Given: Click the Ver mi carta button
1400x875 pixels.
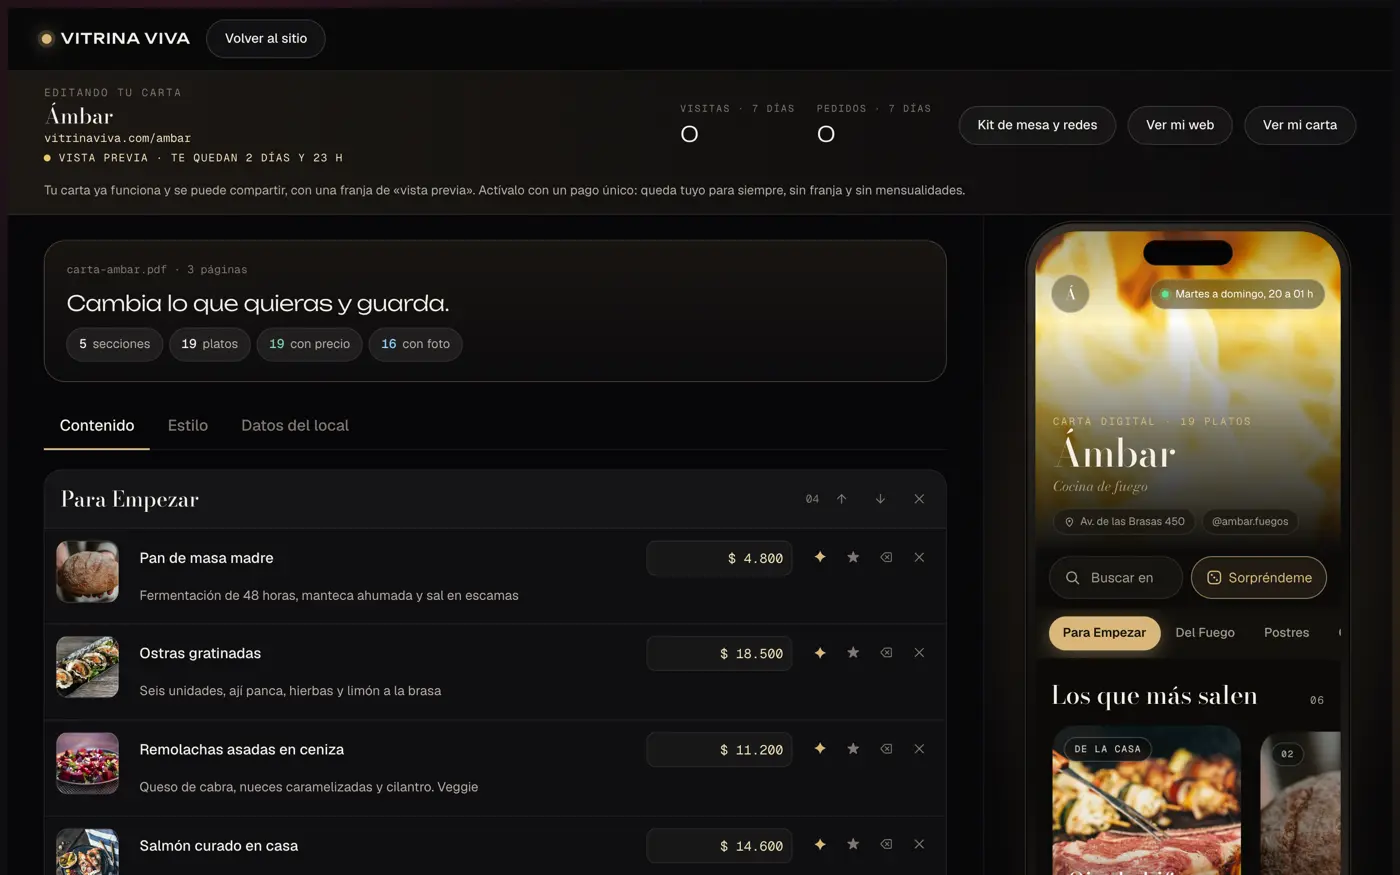Looking at the screenshot, I should coord(1299,125).
